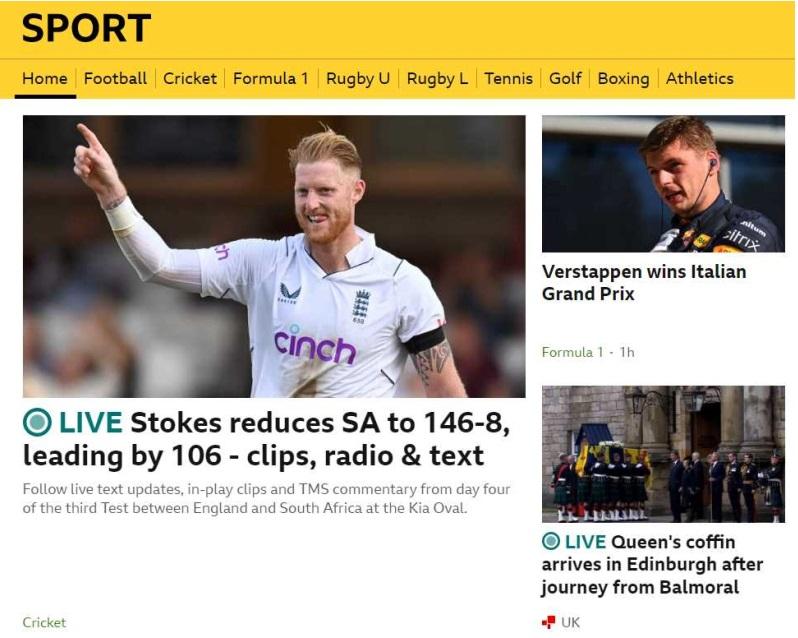This screenshot has width=798, height=638.
Task: Click the red UK section icon
Action: tap(549, 622)
